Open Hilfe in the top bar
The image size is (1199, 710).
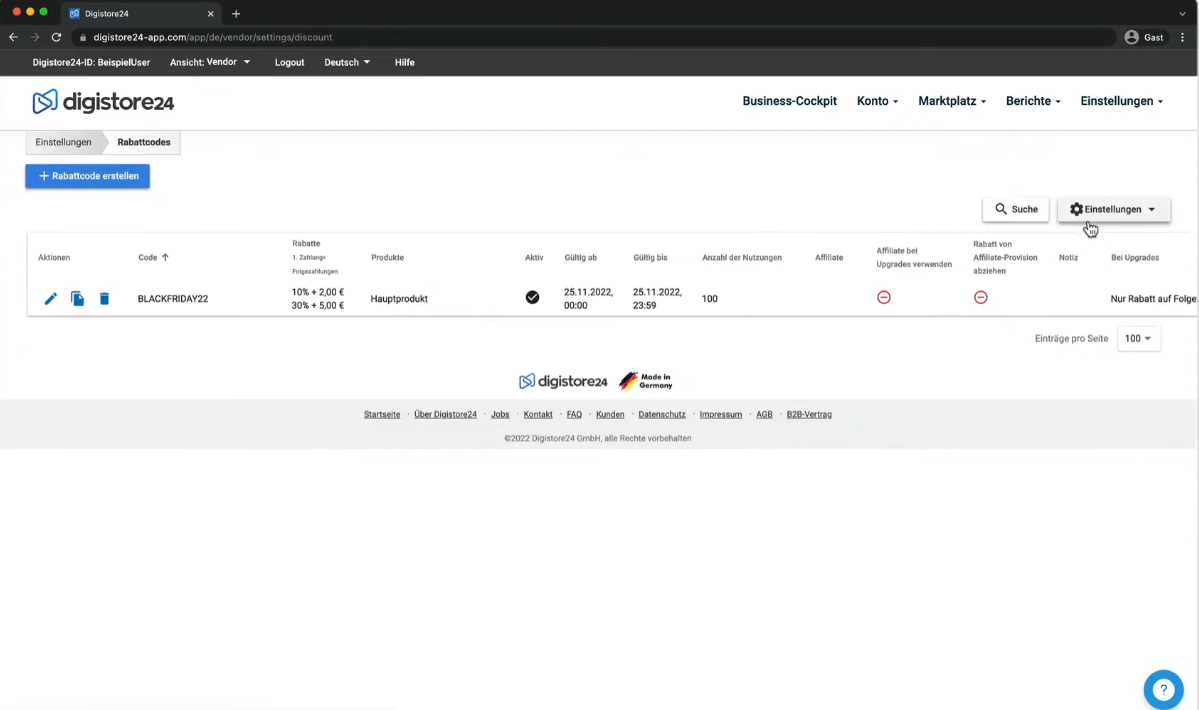tap(405, 62)
